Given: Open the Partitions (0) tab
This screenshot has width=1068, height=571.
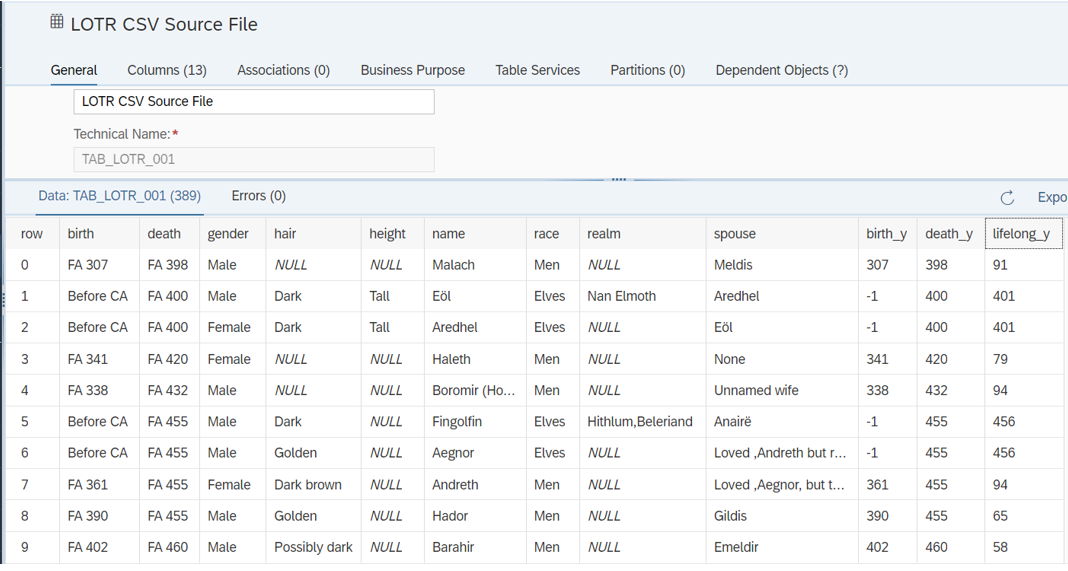Looking at the screenshot, I should [647, 70].
